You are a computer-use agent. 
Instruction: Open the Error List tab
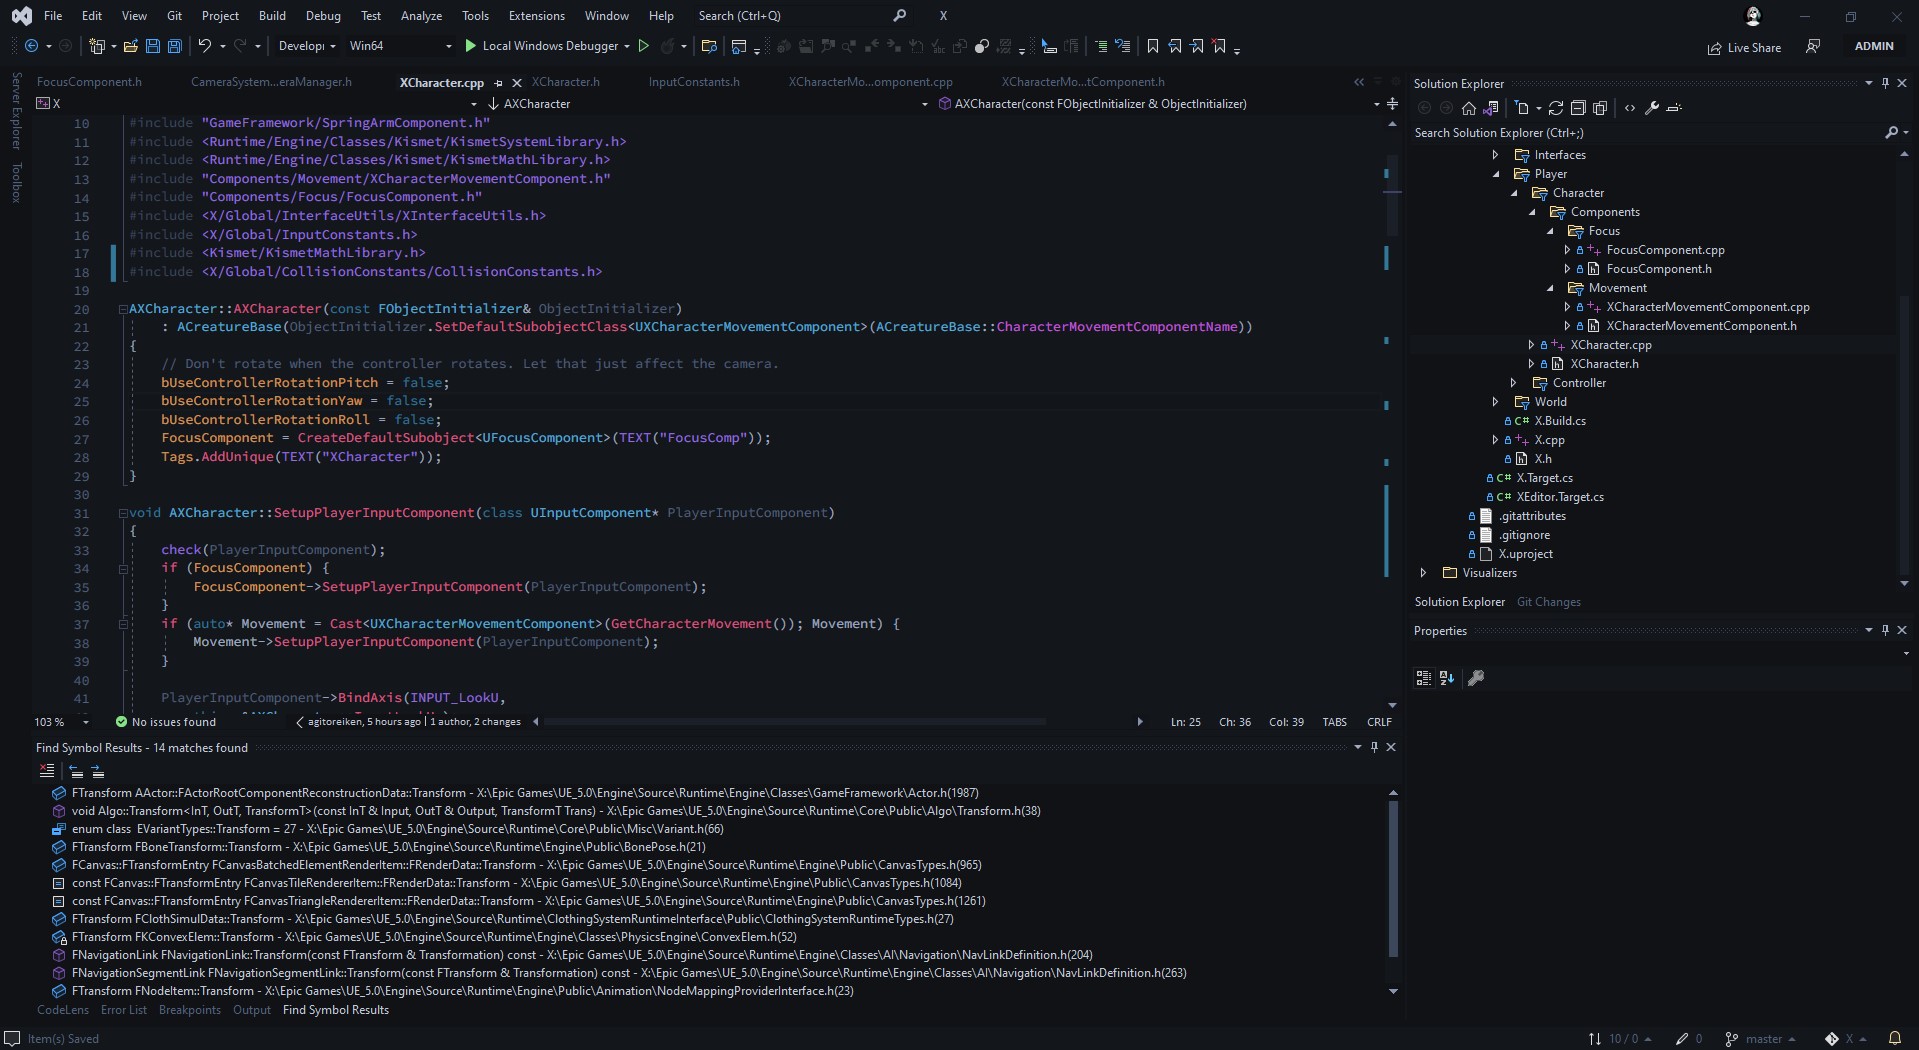click(x=124, y=1010)
